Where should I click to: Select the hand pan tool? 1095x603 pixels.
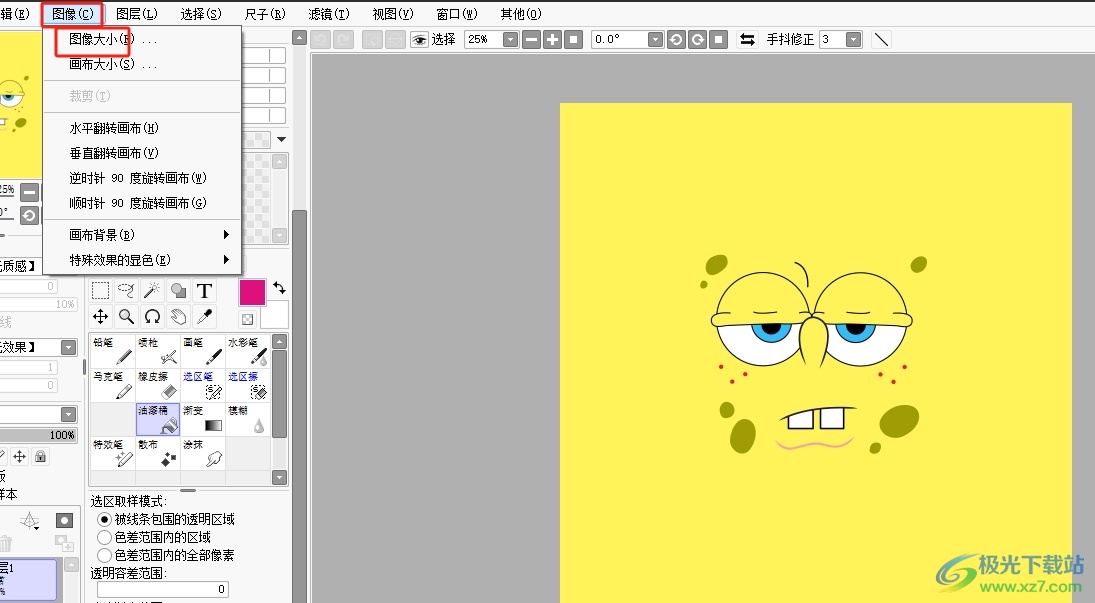[x=178, y=317]
